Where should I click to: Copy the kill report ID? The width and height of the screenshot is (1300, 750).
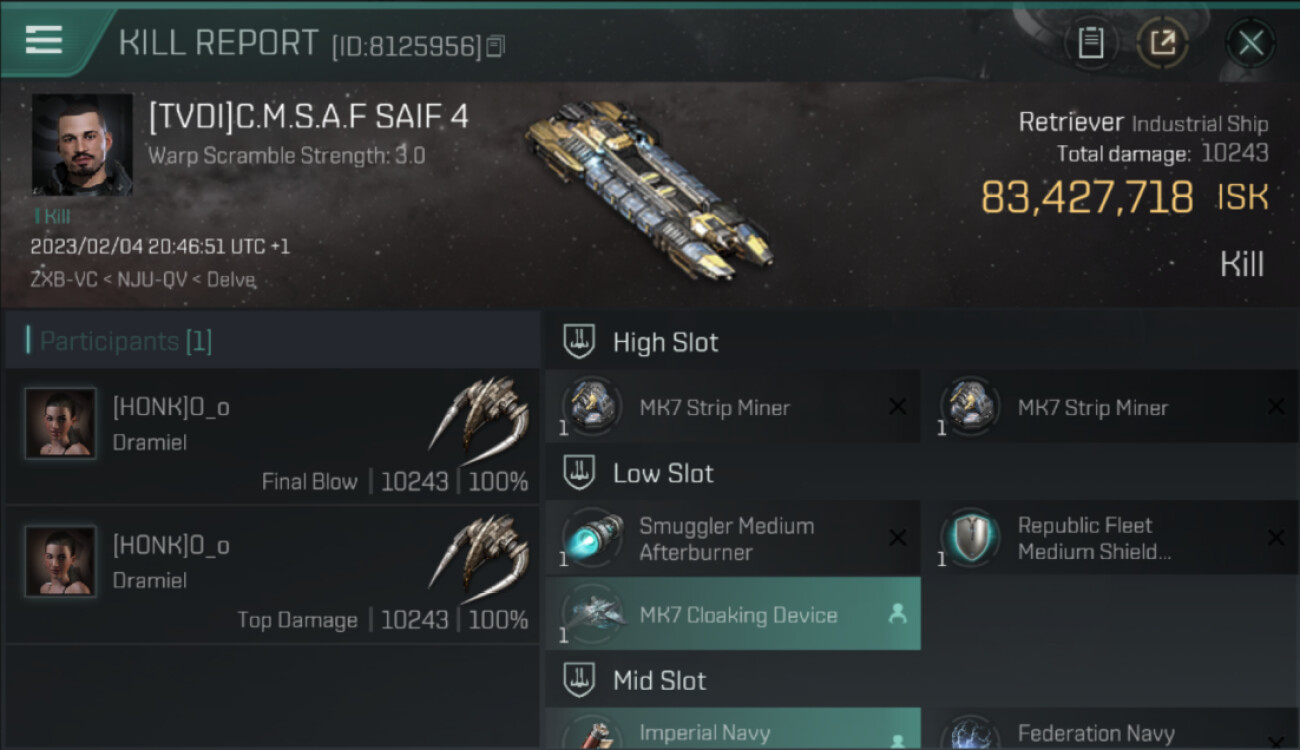(x=497, y=46)
